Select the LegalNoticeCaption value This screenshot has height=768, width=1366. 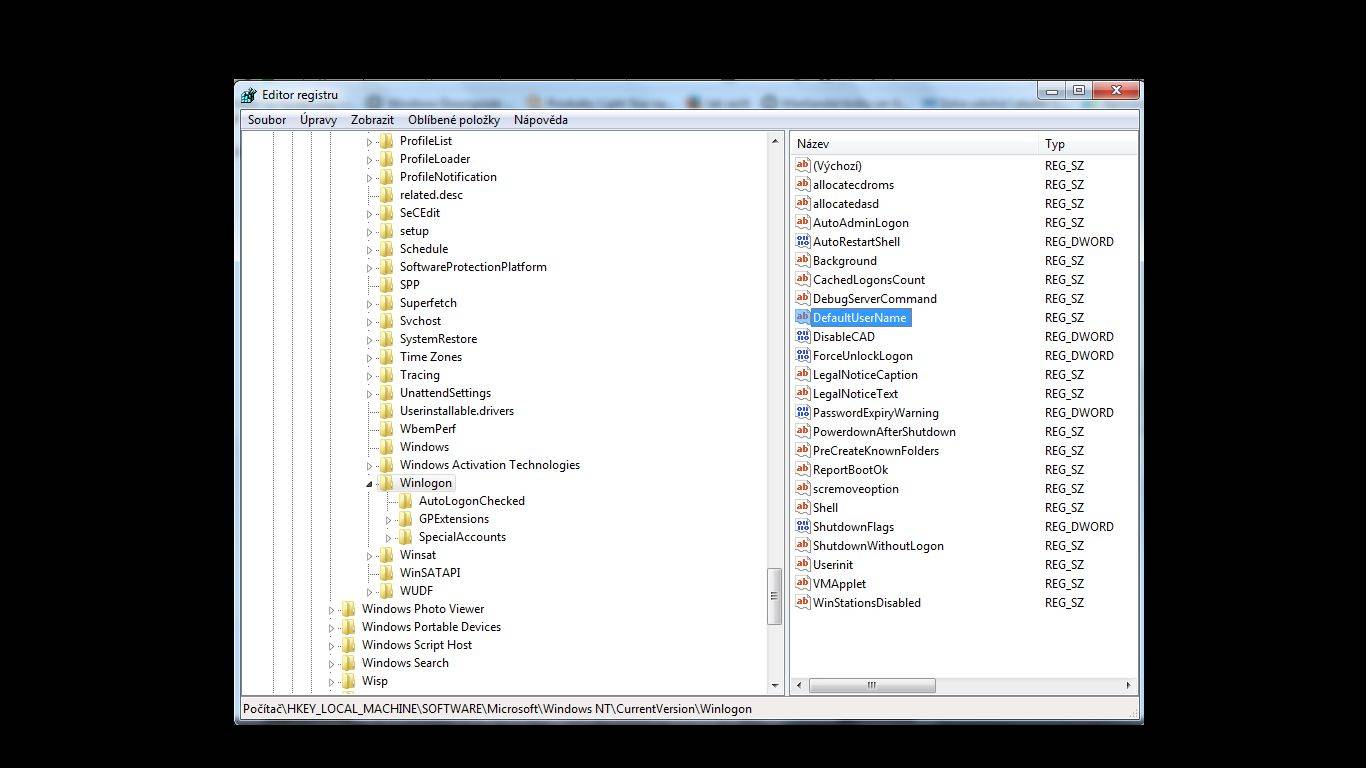tap(865, 375)
